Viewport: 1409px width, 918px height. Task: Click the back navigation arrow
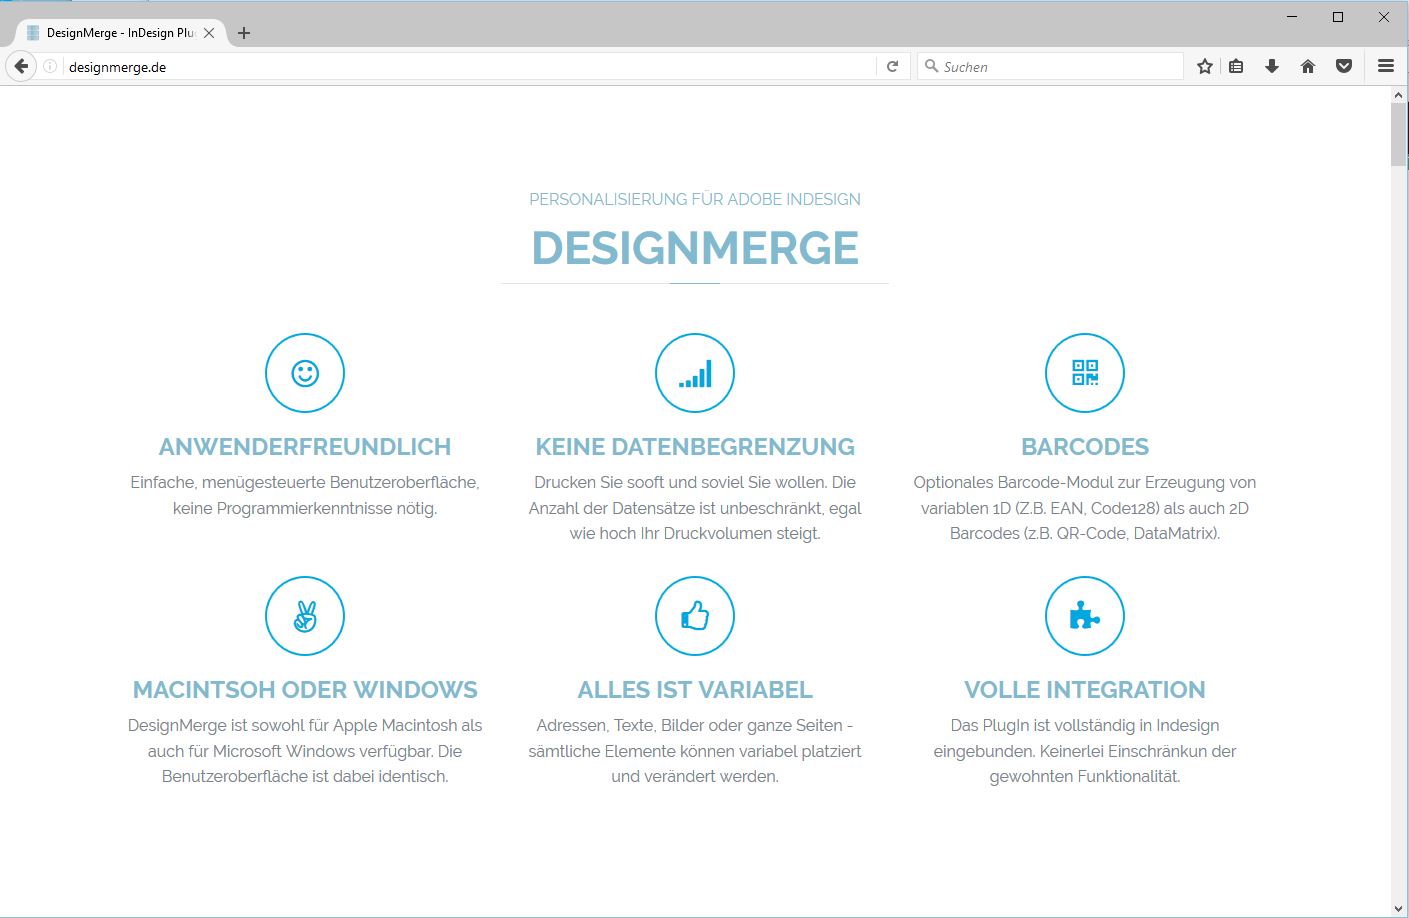coord(21,66)
